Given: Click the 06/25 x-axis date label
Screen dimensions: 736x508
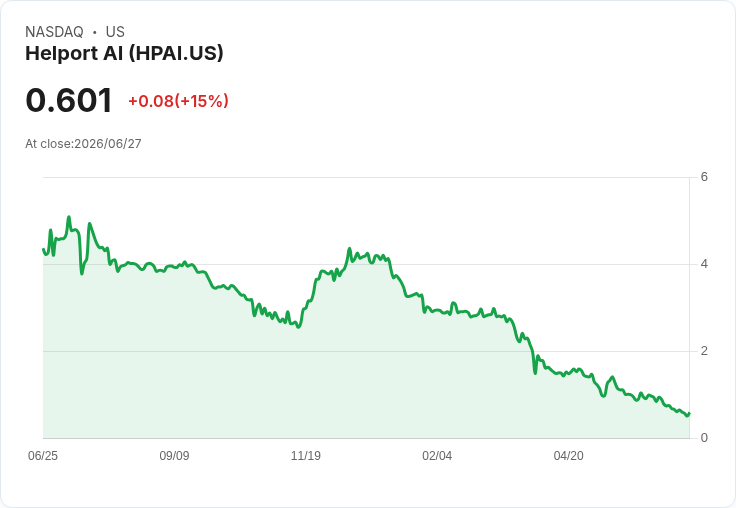Looking at the screenshot, I should click(43, 455).
